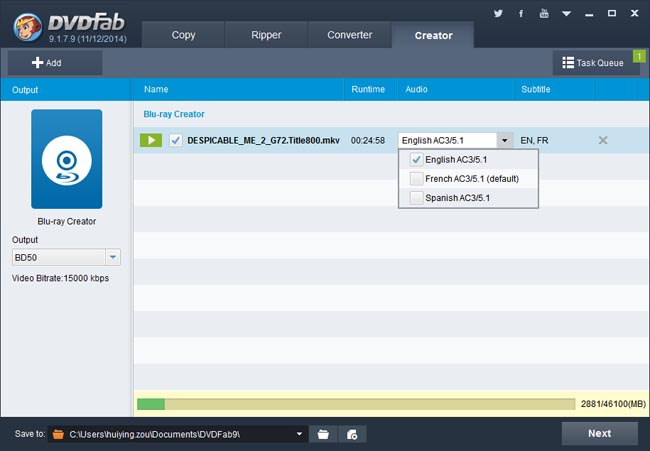Uncheck the DESPICABLE_ME_2_G72.Title800.mkv checkbox

(x=176, y=141)
